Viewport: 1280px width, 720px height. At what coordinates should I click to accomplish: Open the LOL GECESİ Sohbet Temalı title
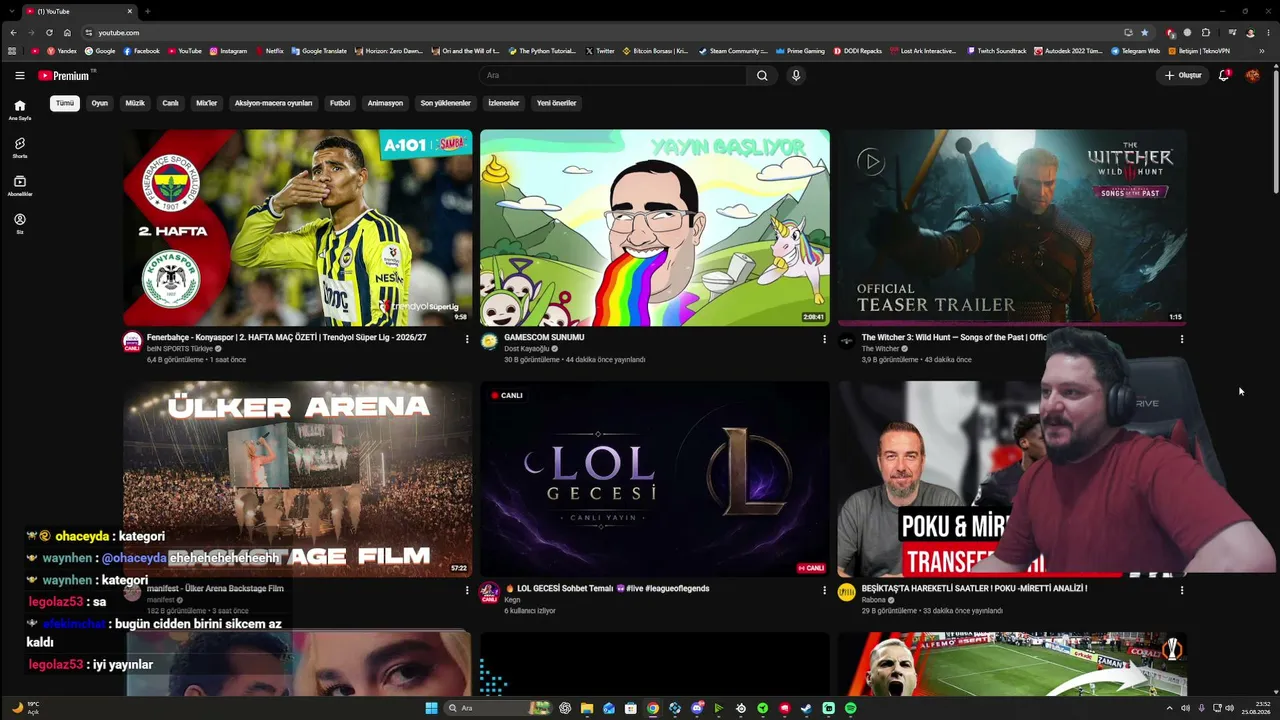(x=607, y=589)
